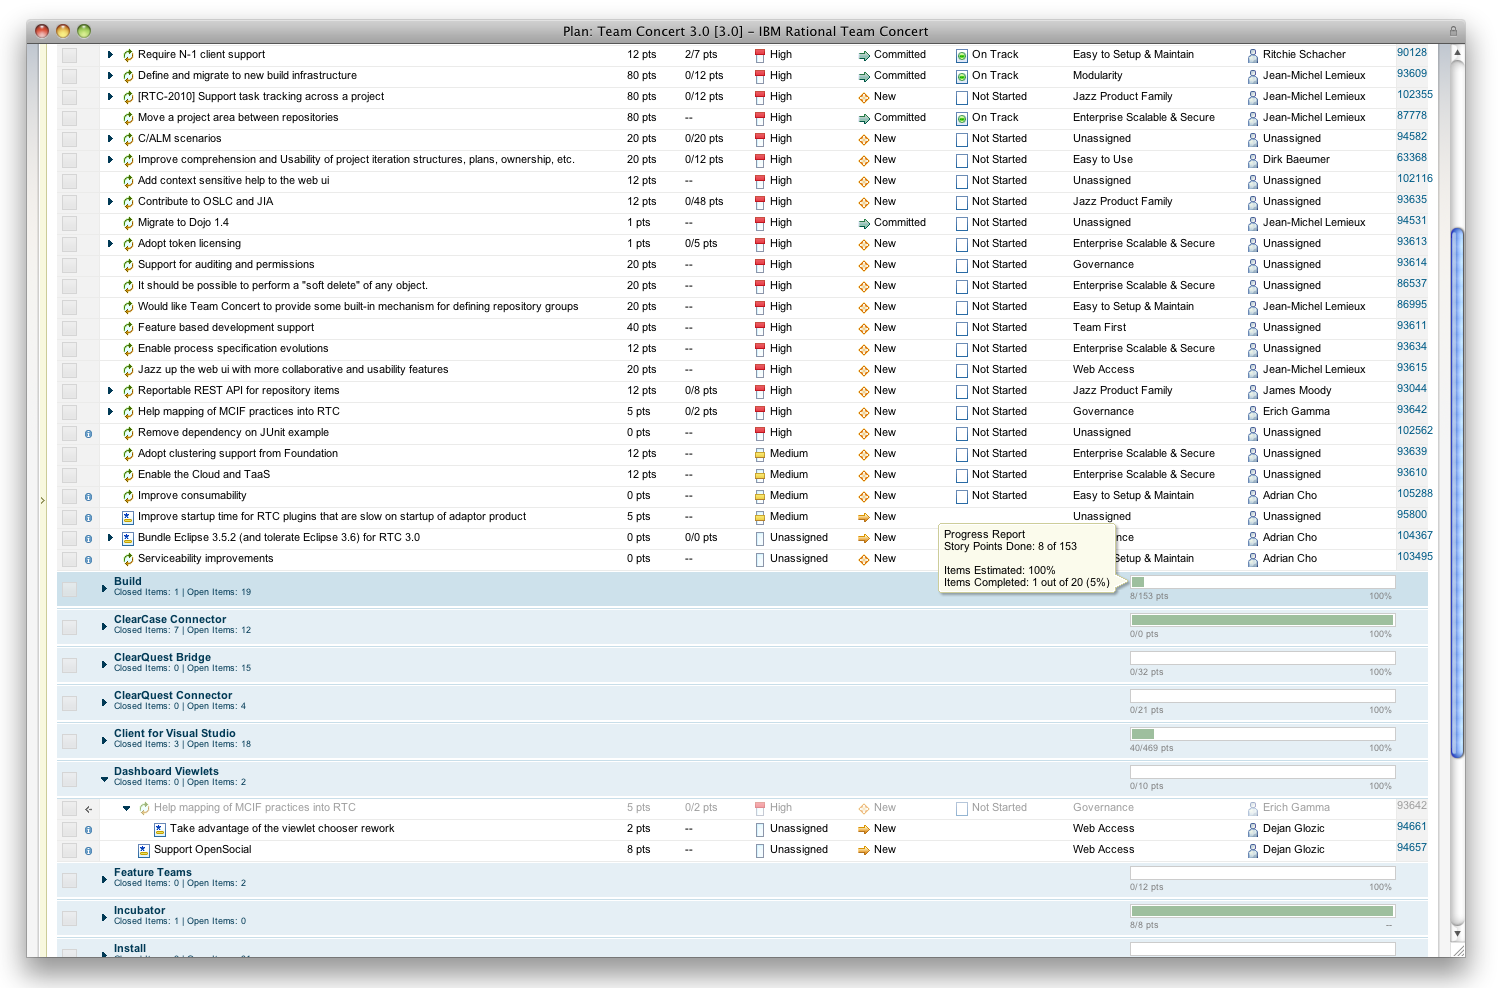
Task: Click plan item icon for Require N-1 client support
Action: tap(128, 55)
